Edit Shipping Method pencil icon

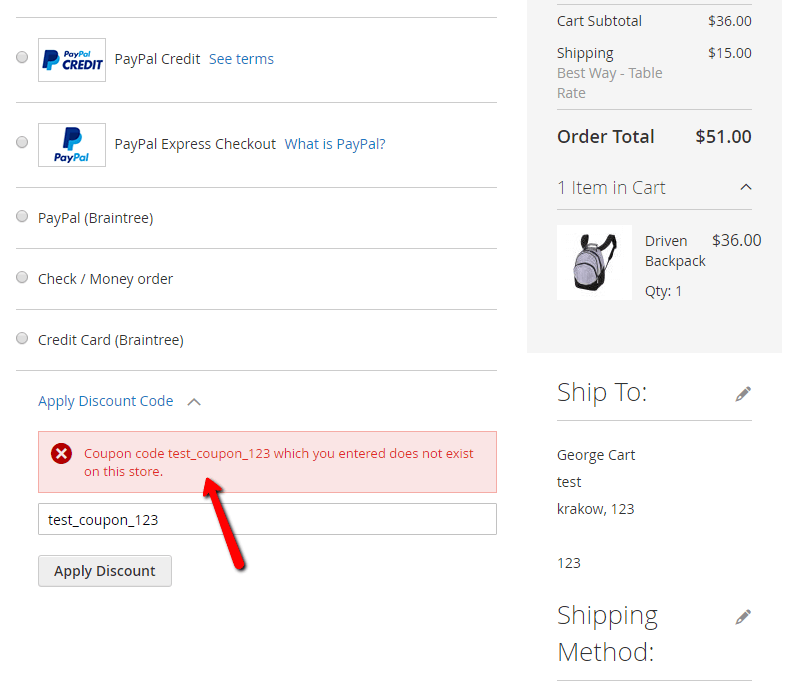[743, 617]
